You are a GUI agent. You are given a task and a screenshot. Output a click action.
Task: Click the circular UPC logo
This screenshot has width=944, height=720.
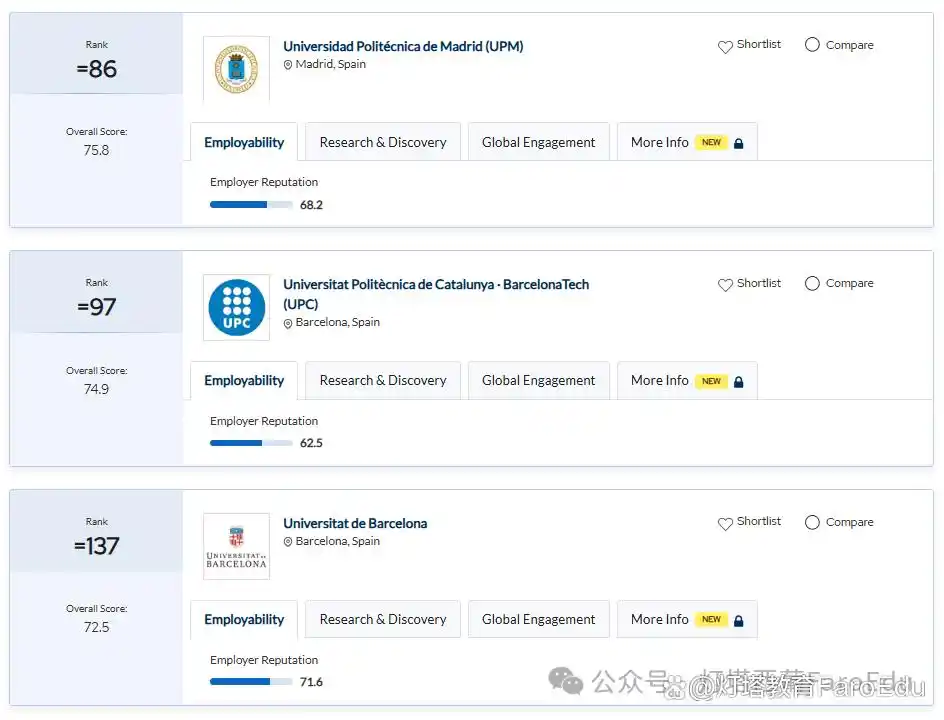point(236,307)
